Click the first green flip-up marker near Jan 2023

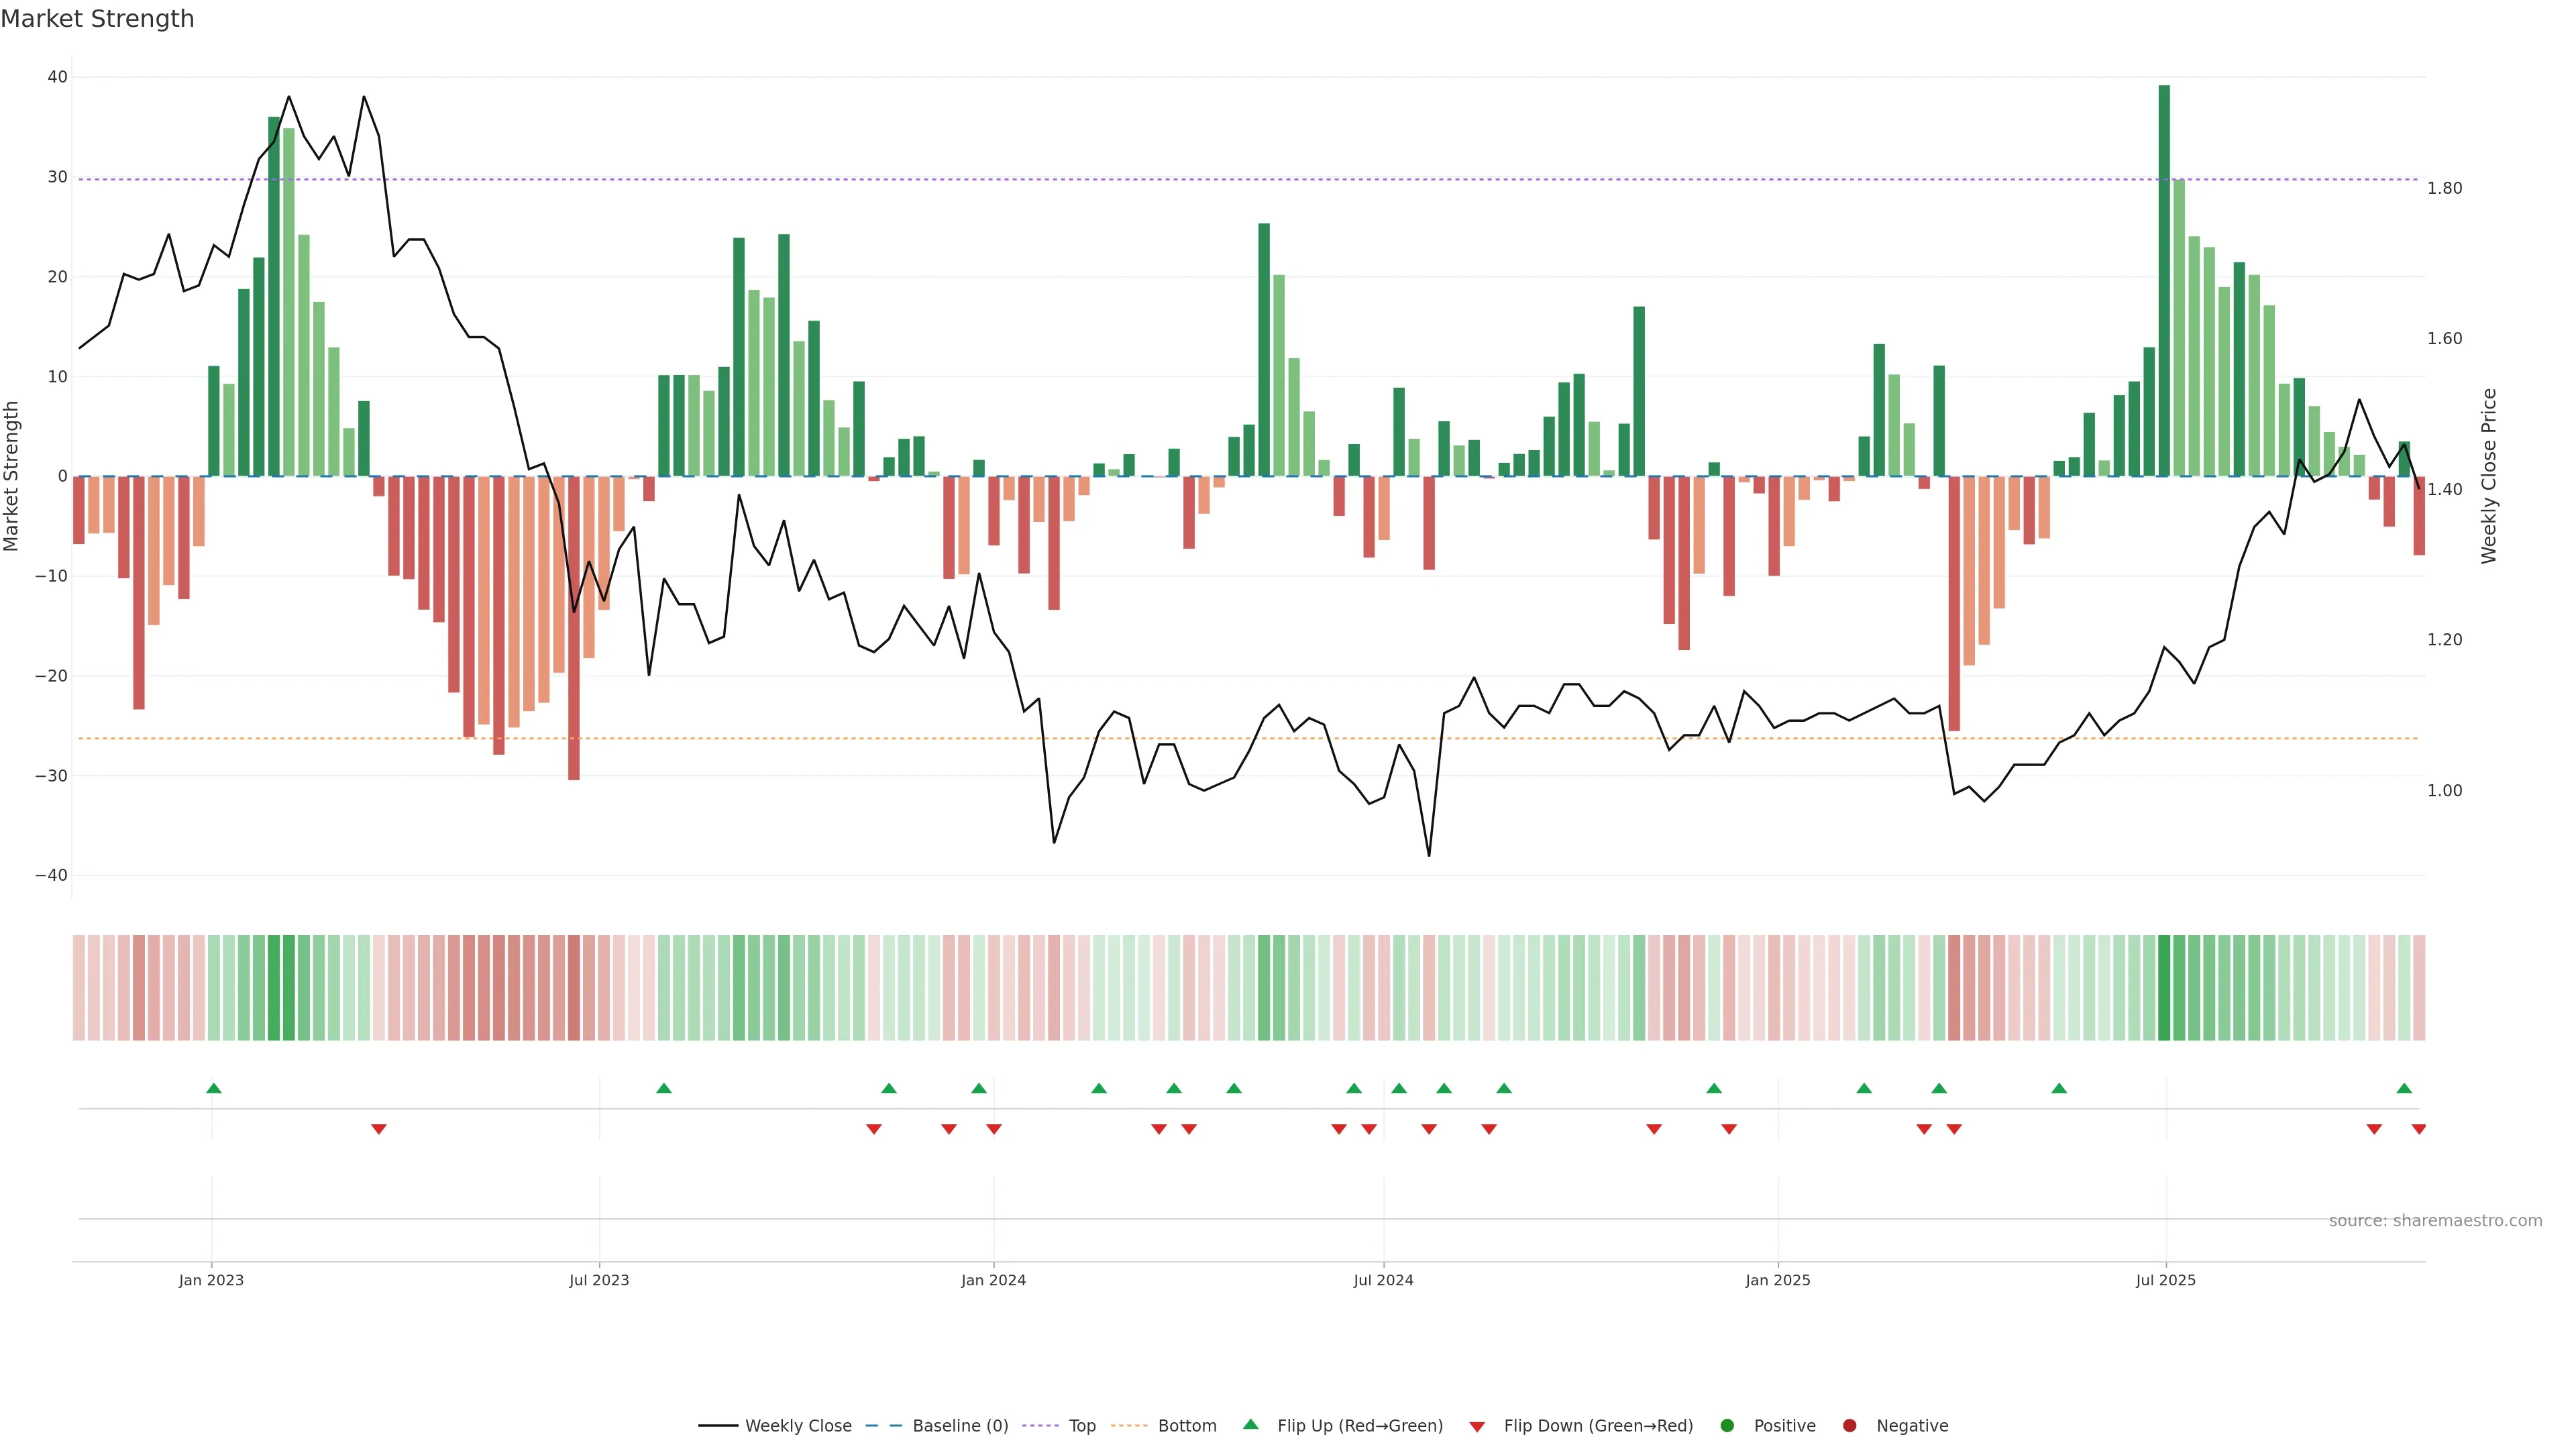(x=213, y=1088)
